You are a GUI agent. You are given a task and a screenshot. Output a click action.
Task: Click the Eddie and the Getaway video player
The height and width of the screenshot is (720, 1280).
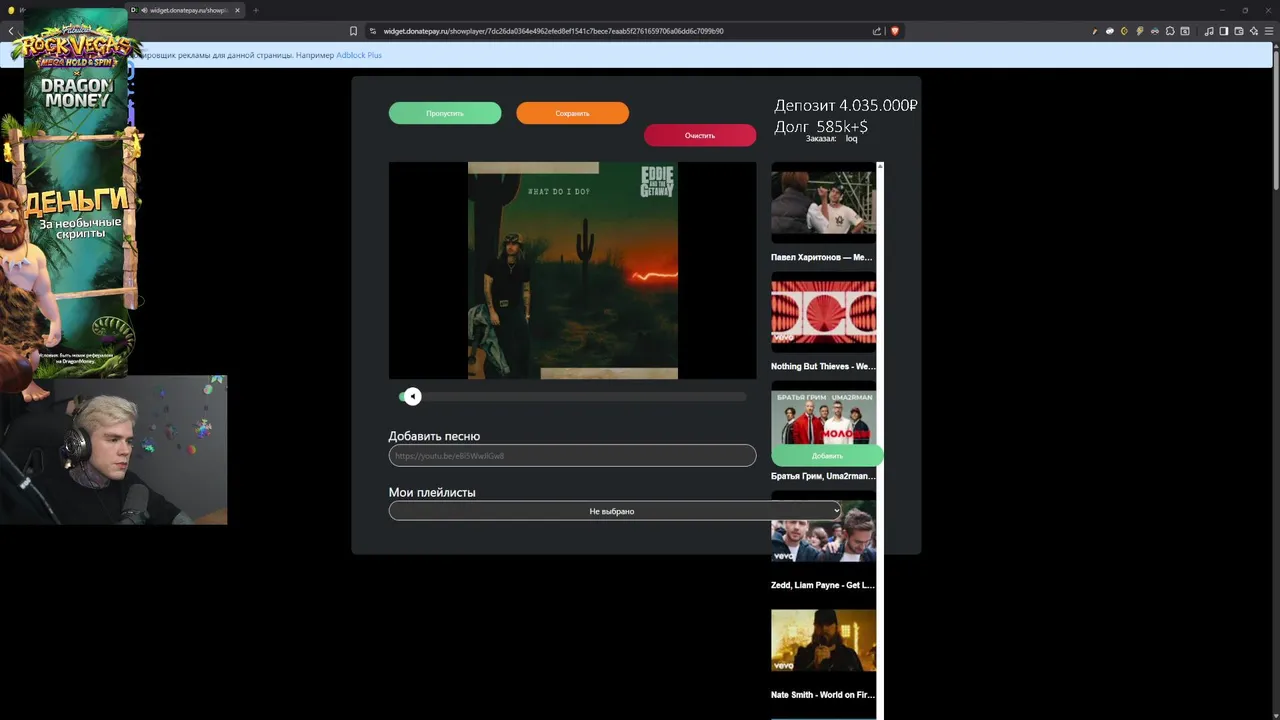(x=572, y=270)
